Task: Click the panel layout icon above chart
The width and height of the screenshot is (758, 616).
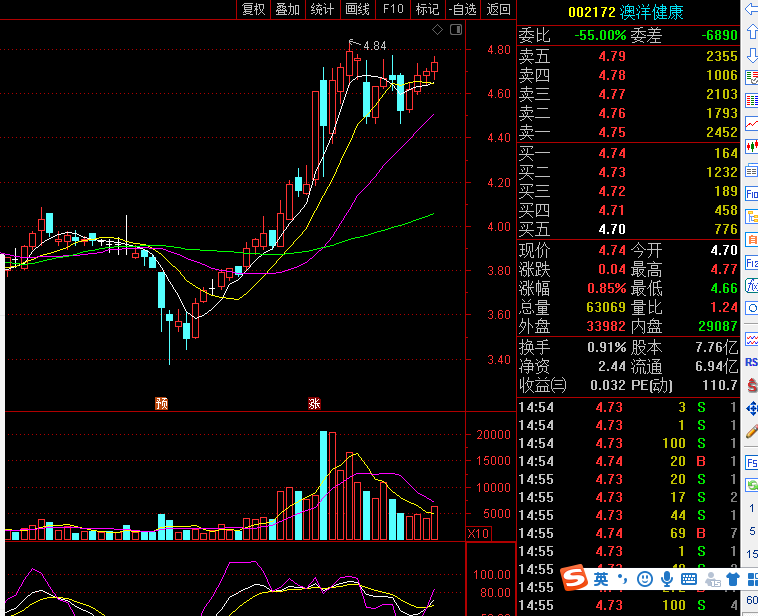Action: (x=456, y=29)
